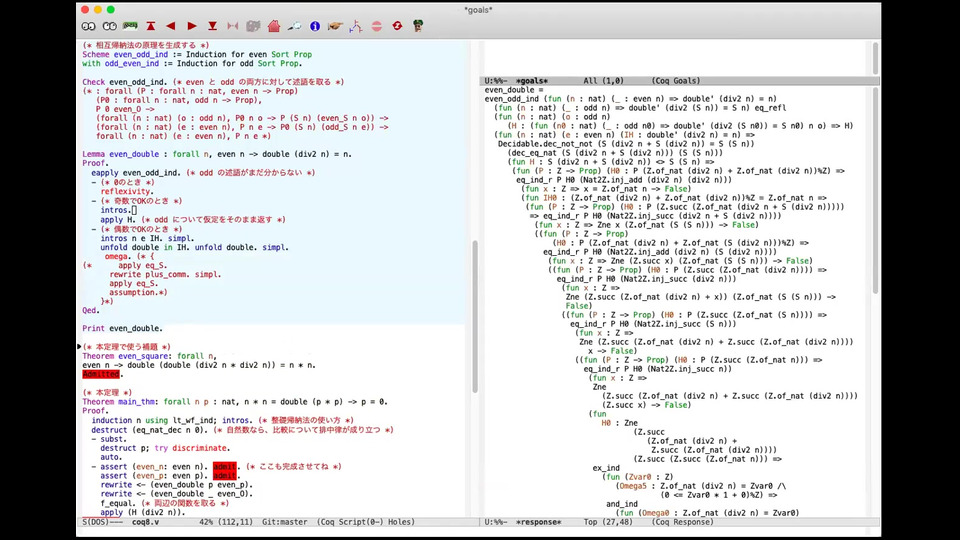
Task: Click the left script pane scrollbar thumb
Action: click(x=474, y=316)
